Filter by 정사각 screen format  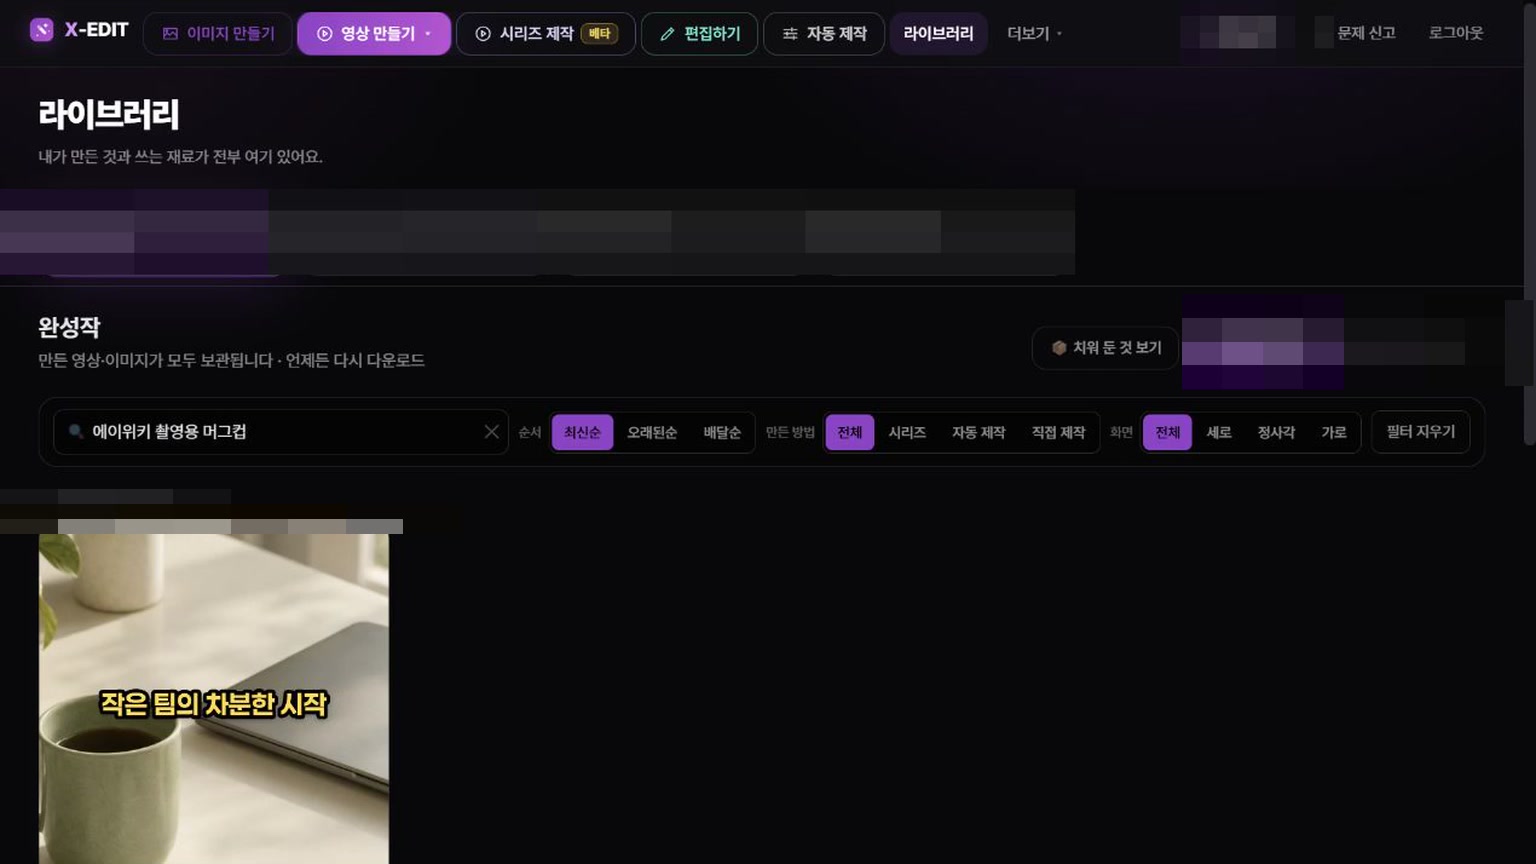[1276, 433]
